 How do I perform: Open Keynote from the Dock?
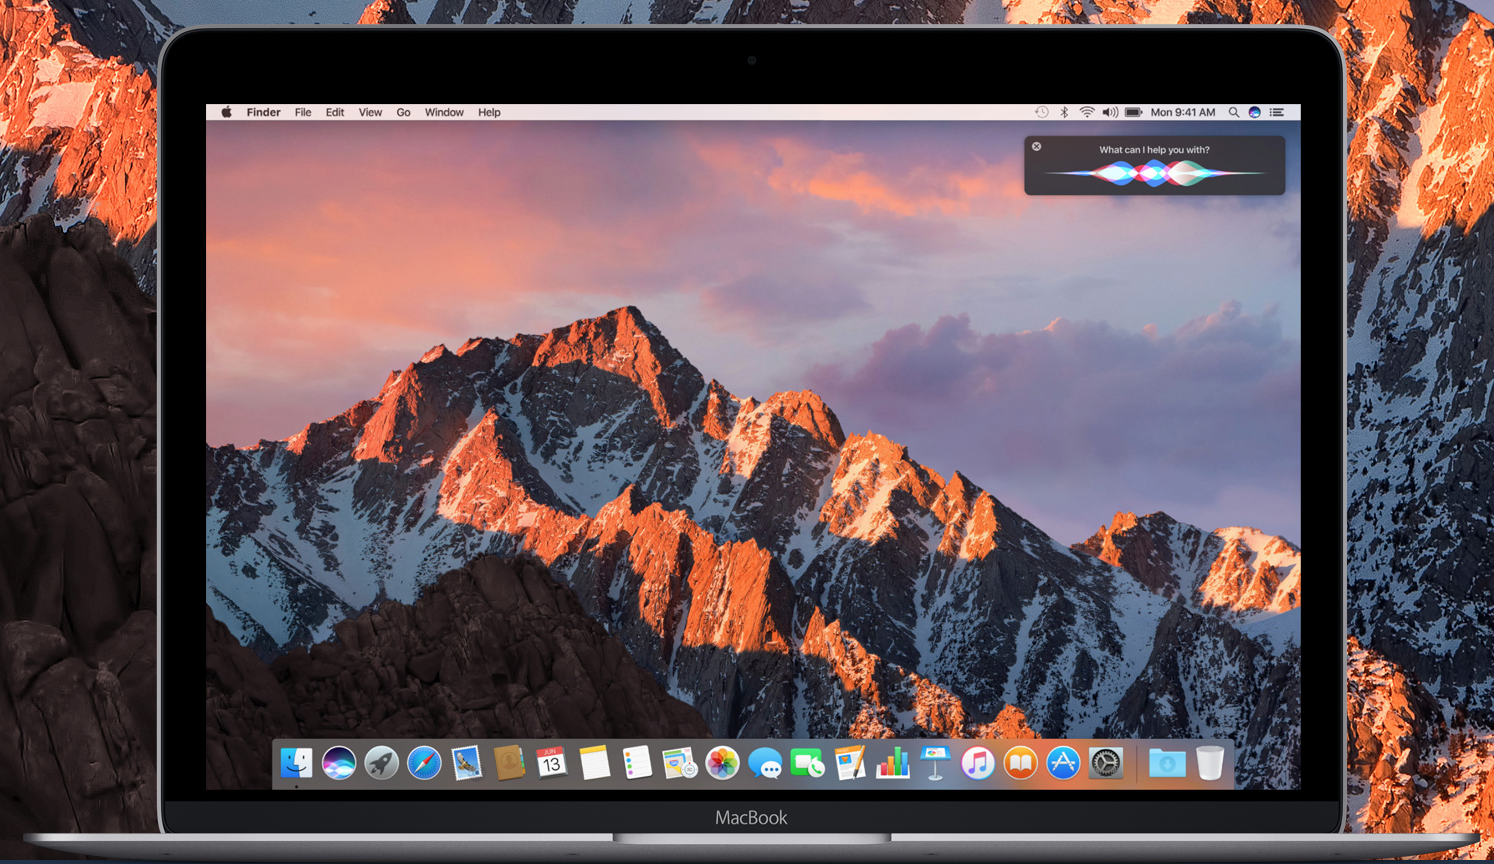[x=935, y=764]
